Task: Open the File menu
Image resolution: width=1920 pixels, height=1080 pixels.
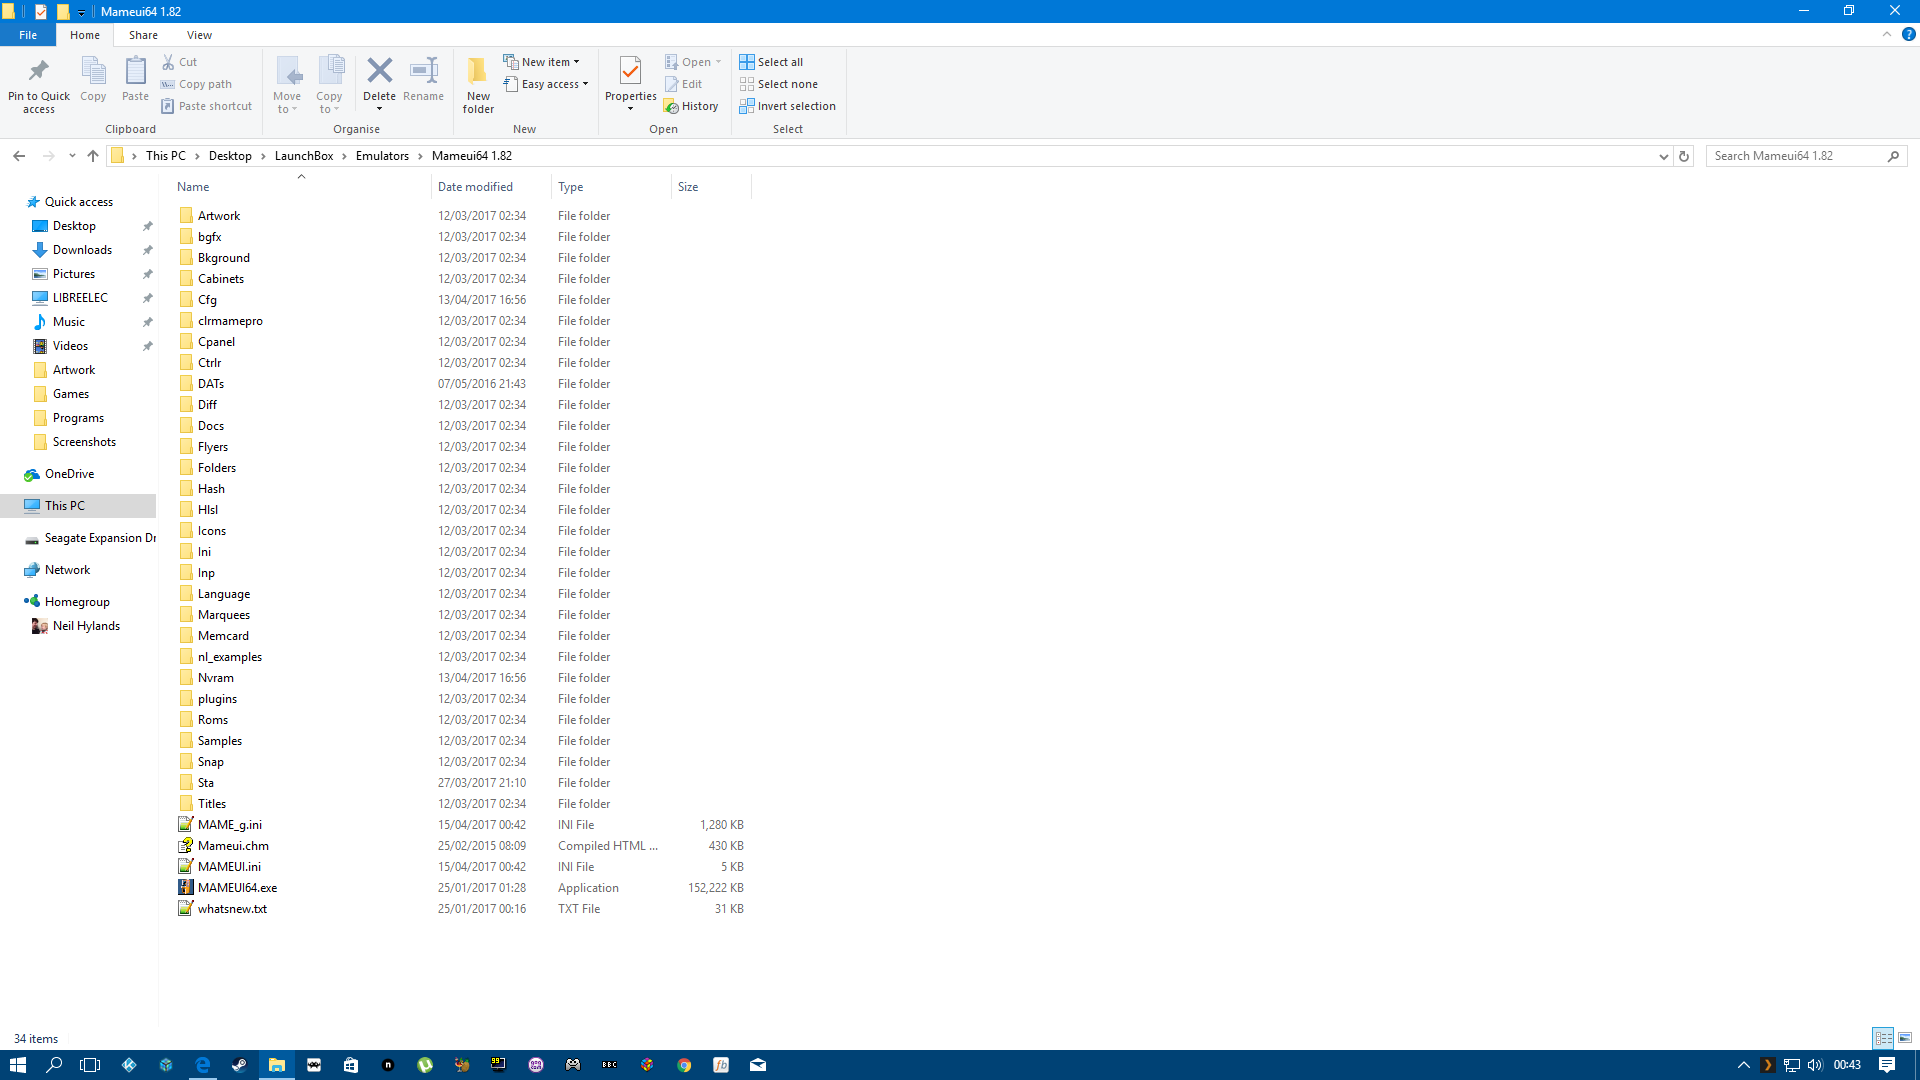Action: click(28, 35)
